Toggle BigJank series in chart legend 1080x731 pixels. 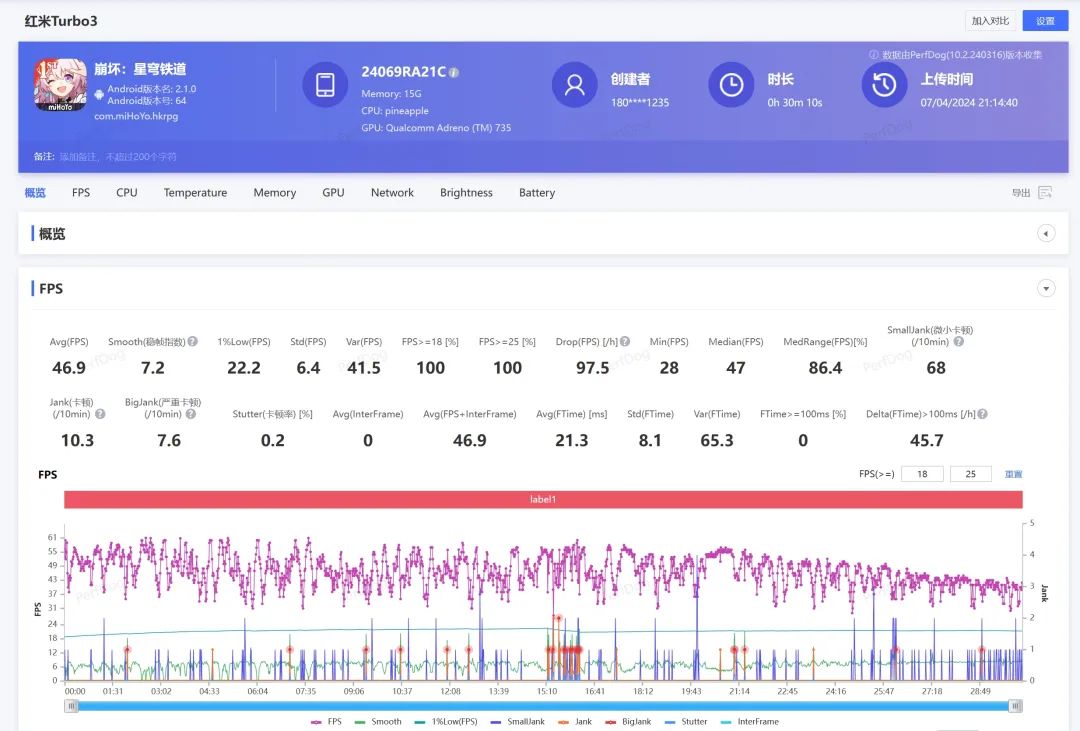(x=629, y=721)
